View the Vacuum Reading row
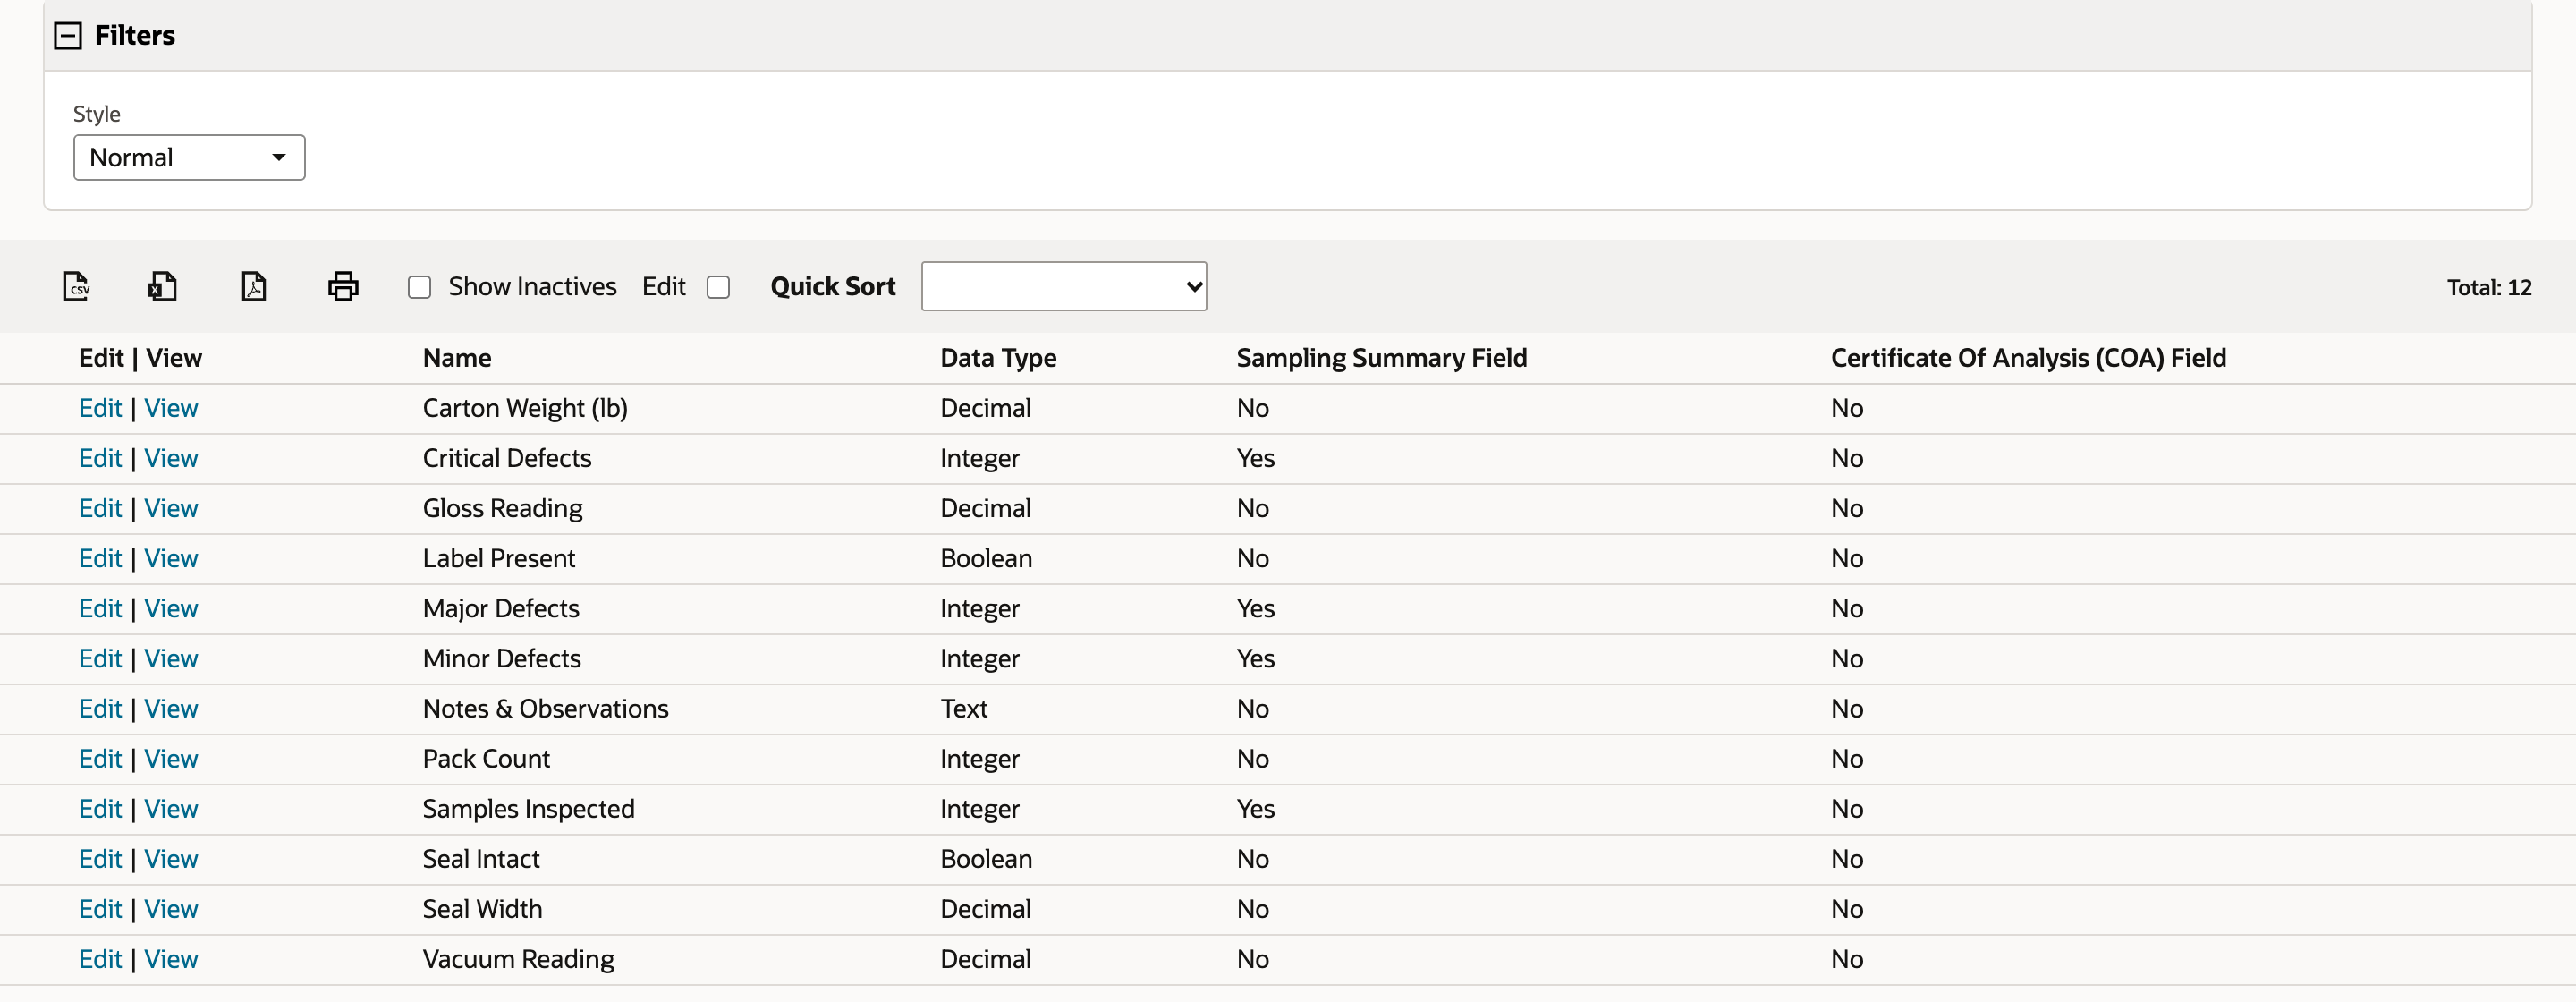The height and width of the screenshot is (1002, 2576). (171, 958)
